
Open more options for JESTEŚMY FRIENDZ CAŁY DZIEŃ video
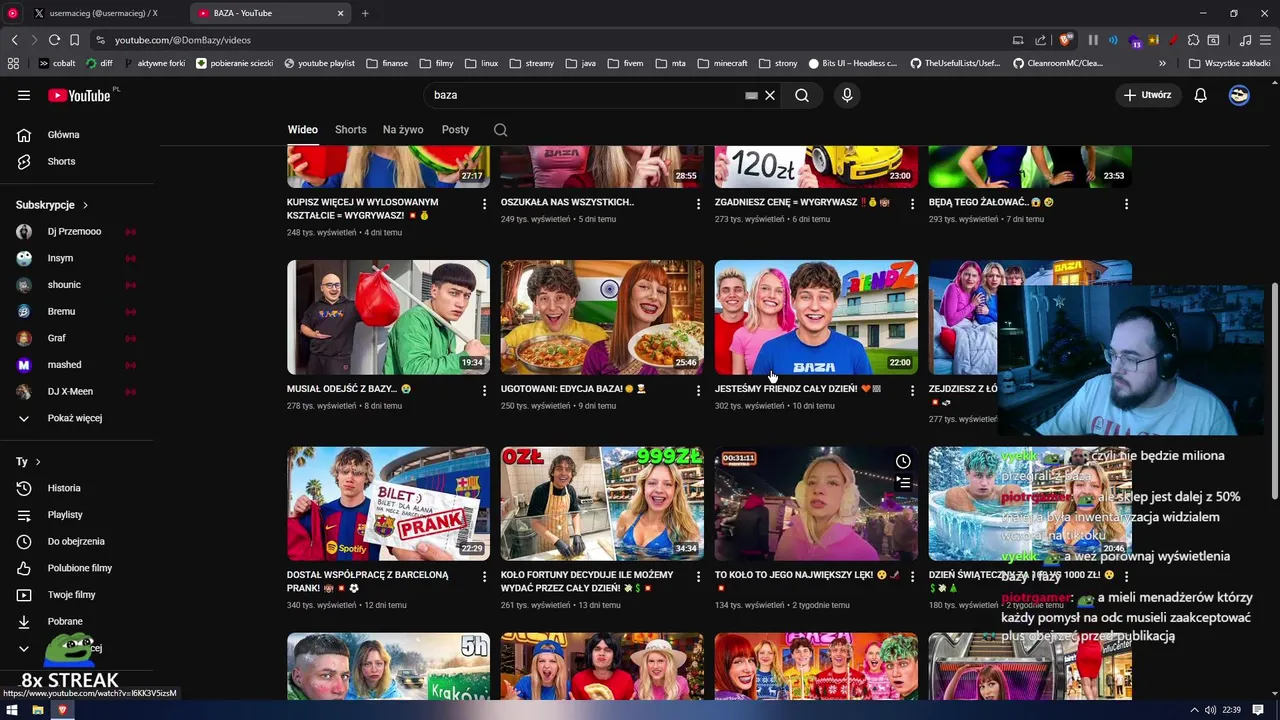coord(912,390)
